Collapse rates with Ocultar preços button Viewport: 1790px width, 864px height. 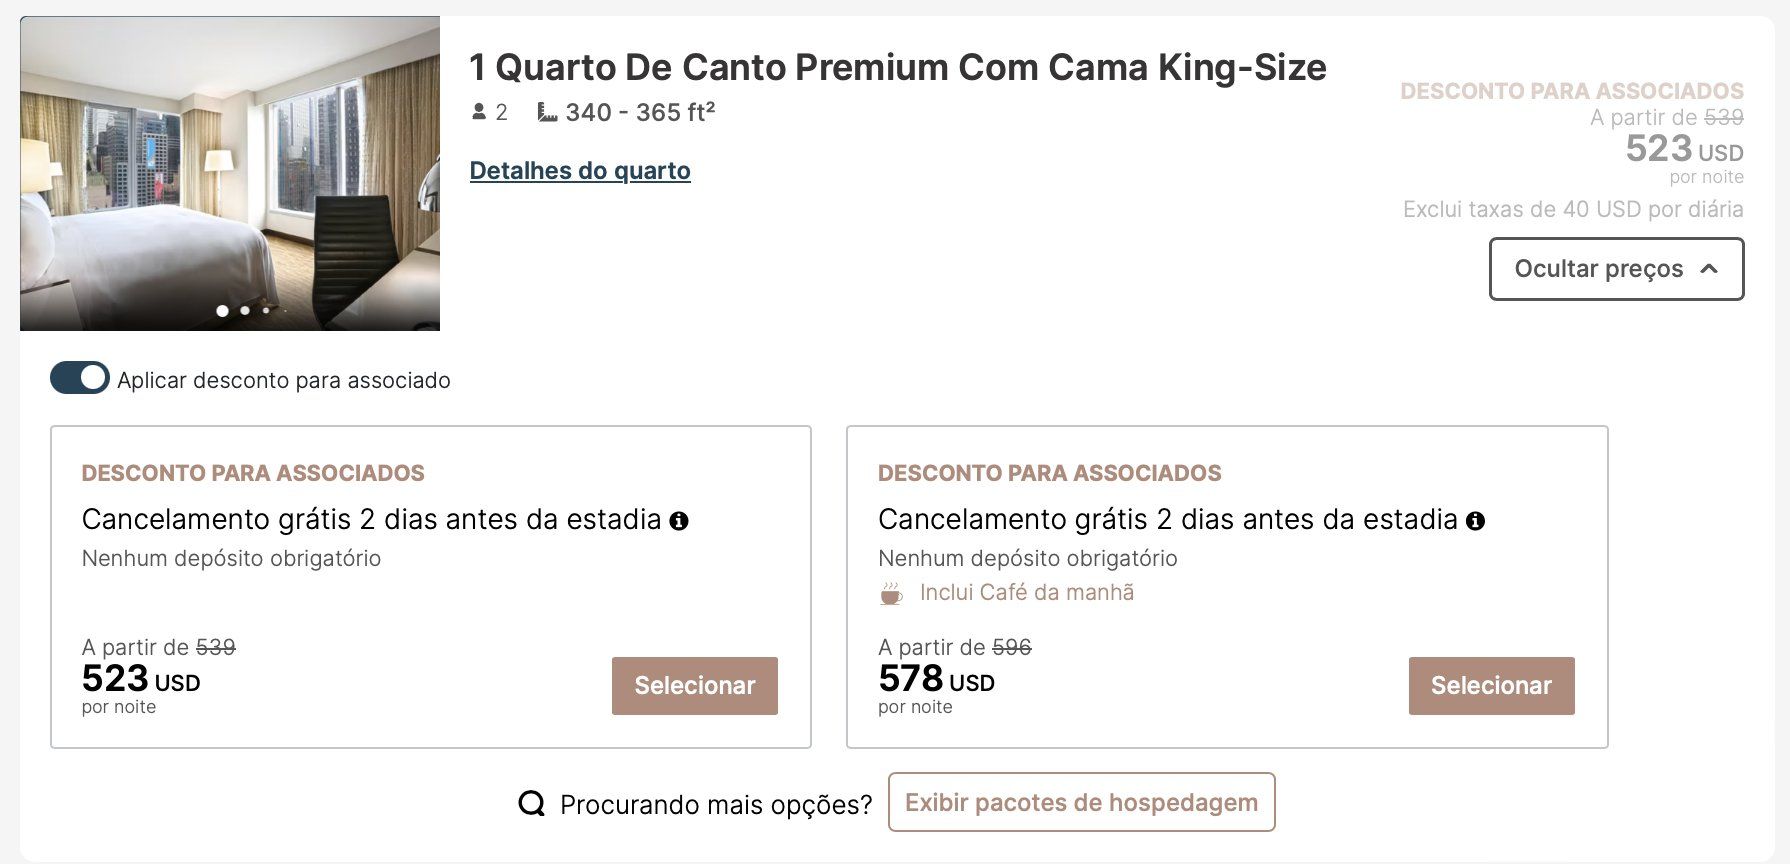(1616, 269)
